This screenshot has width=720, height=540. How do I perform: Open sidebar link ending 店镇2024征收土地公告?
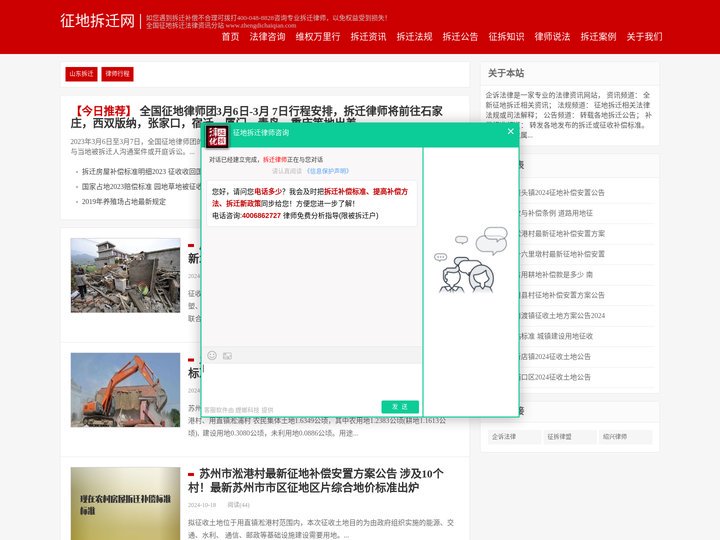coord(555,356)
